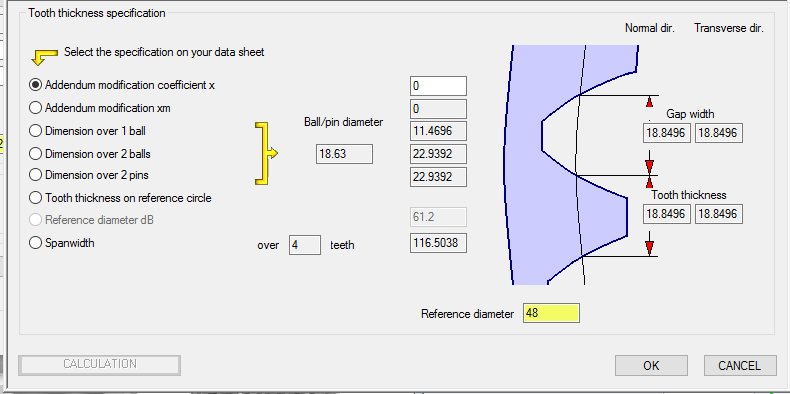Choose Dimension over 1 ball option

35,131
